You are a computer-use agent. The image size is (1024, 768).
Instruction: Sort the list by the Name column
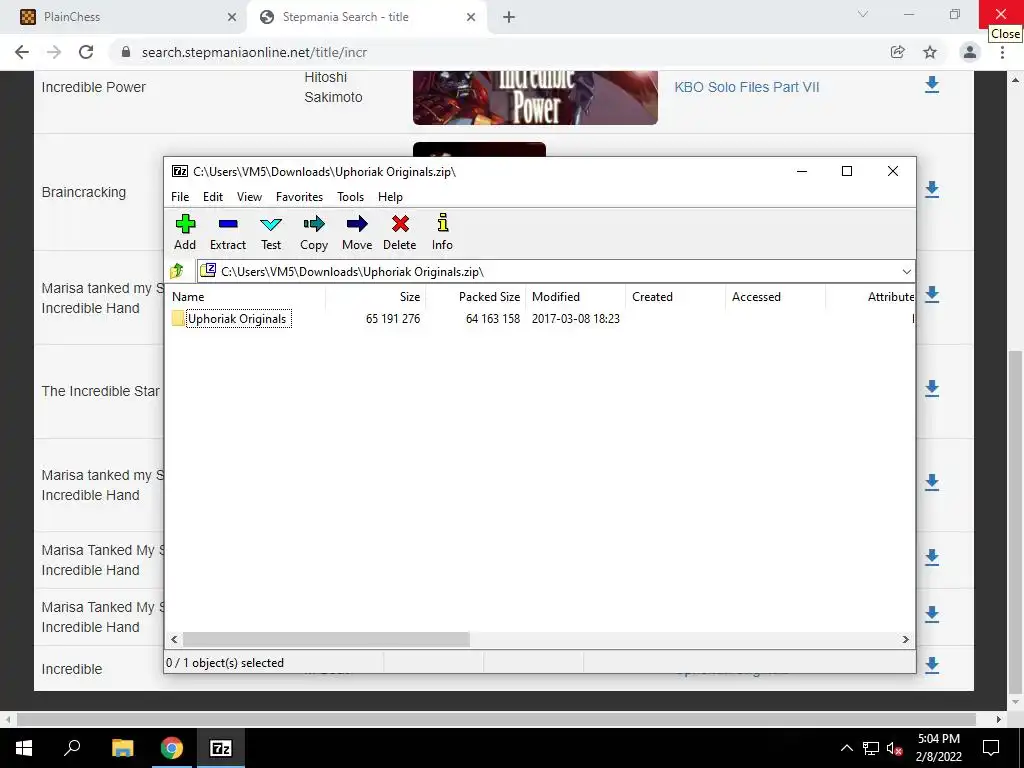pyautogui.click(x=247, y=296)
